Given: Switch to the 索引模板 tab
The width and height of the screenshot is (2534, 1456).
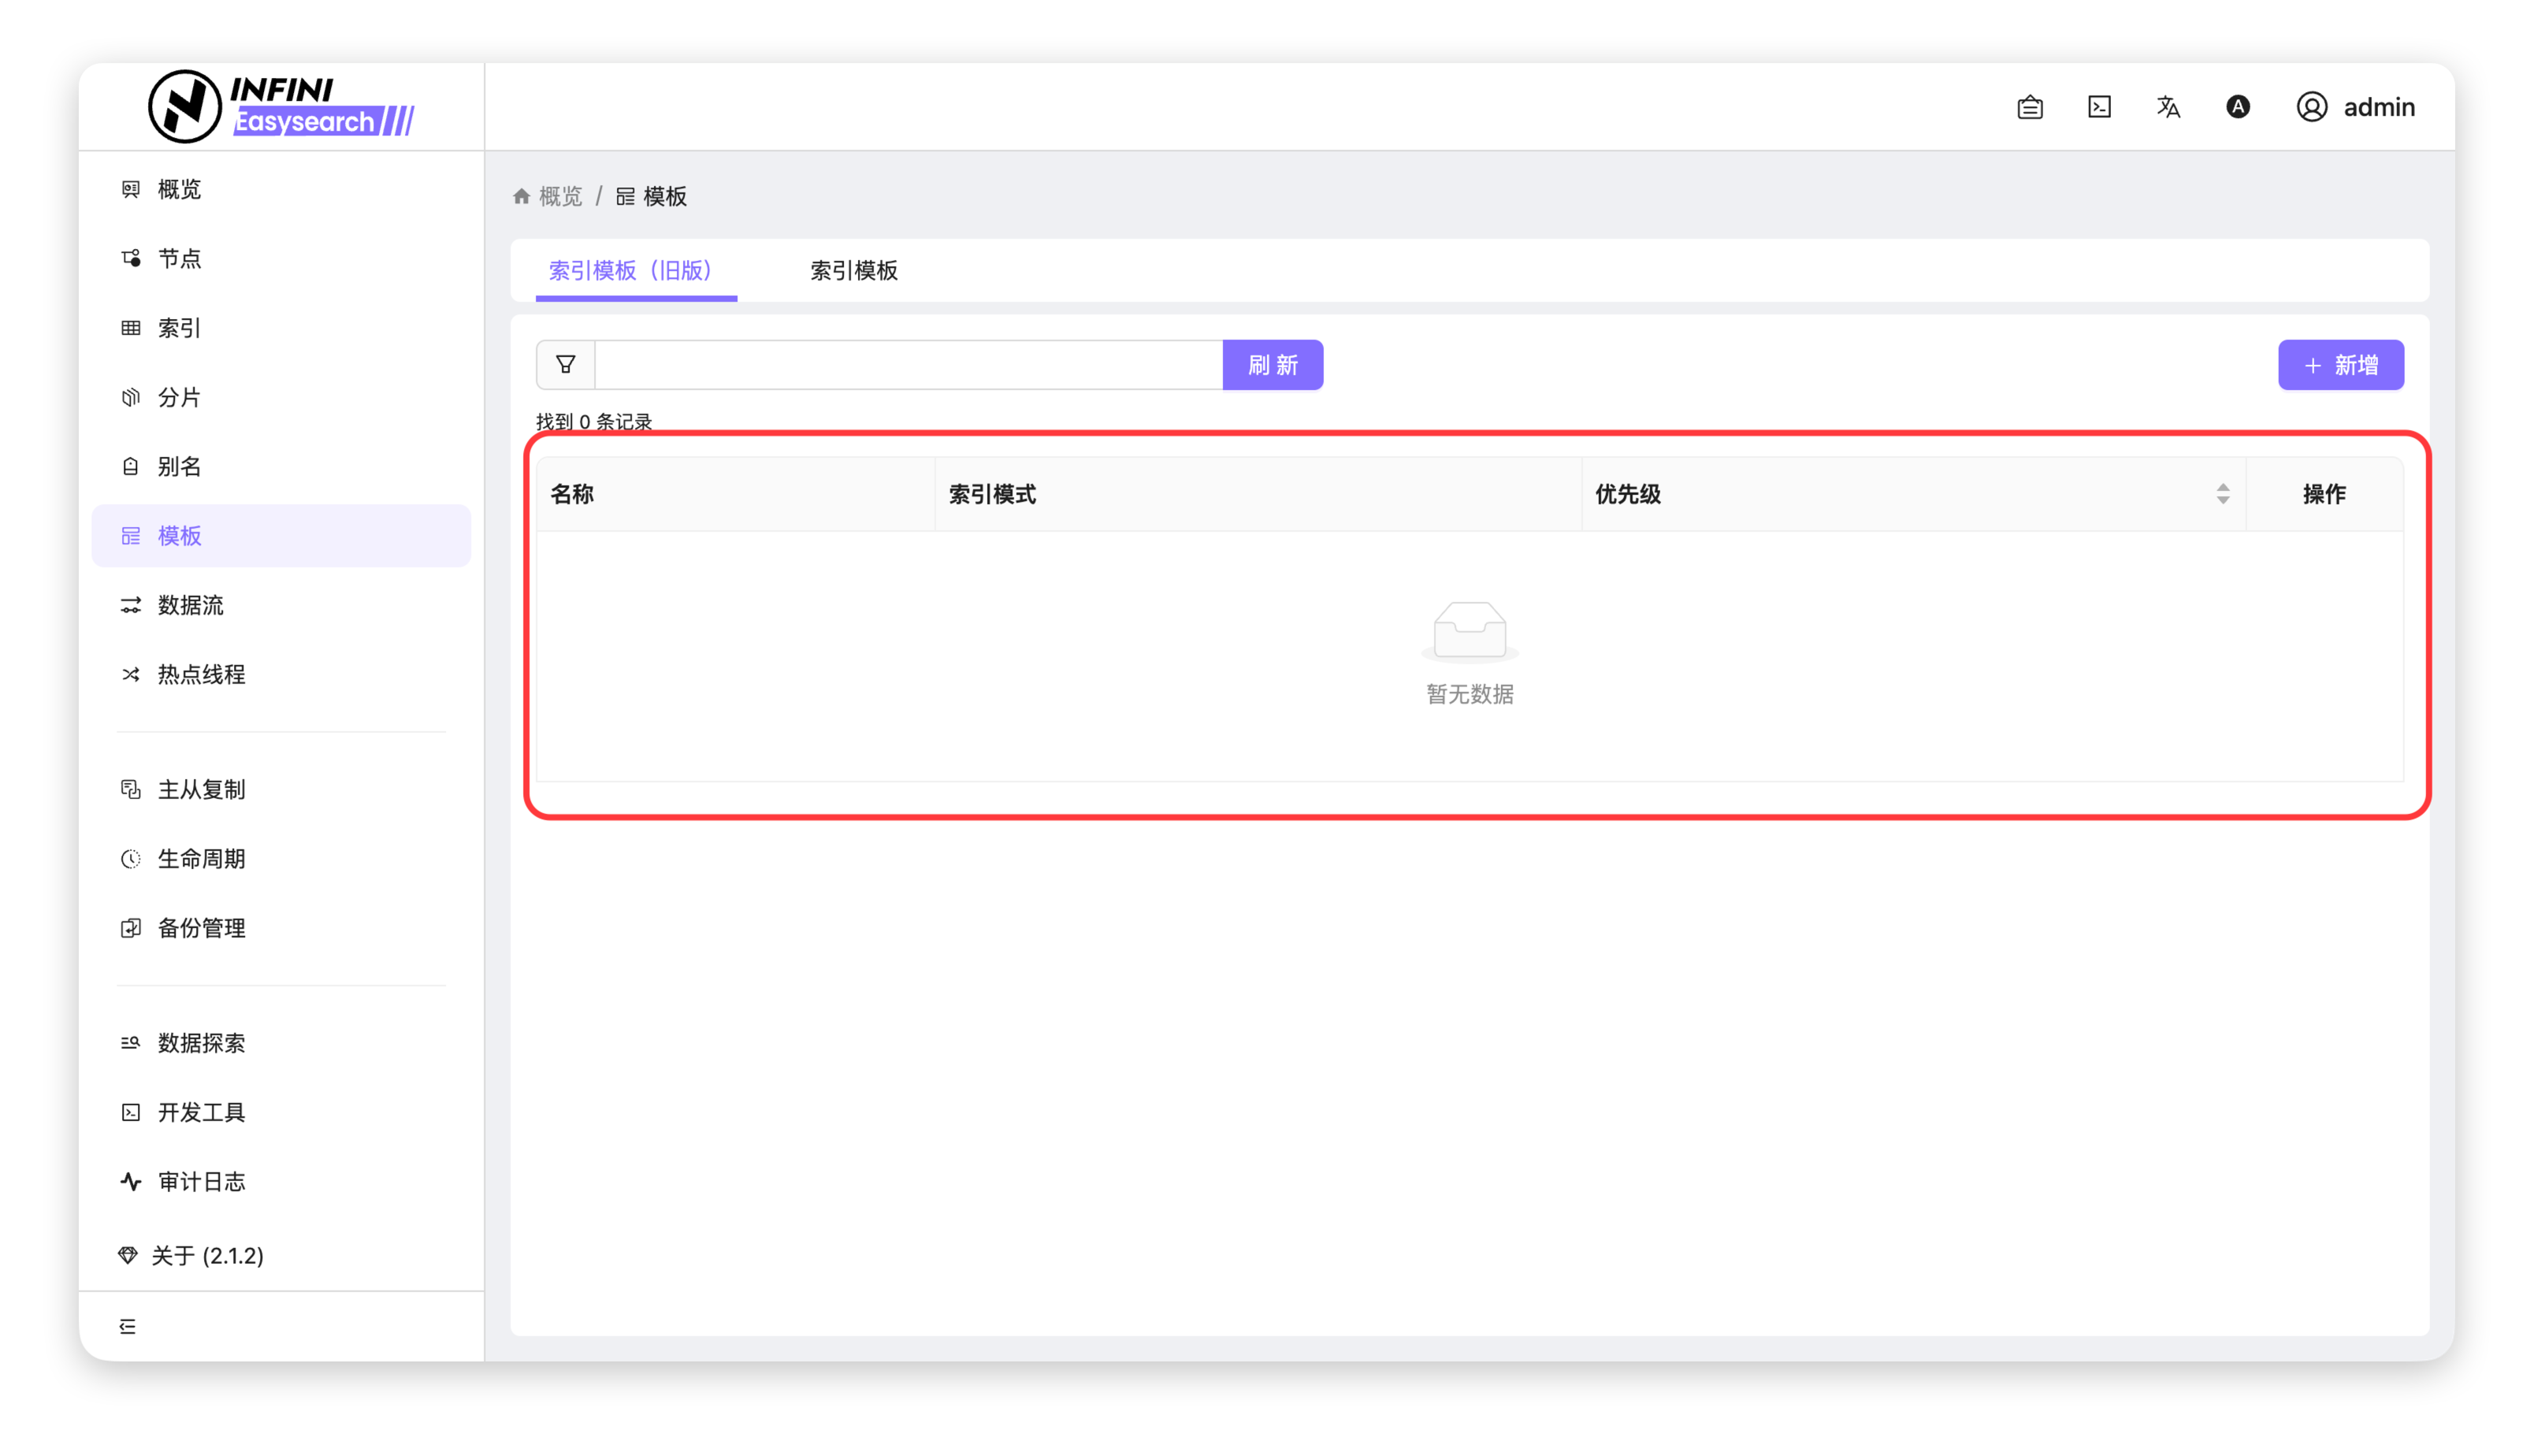Looking at the screenshot, I should (853, 270).
